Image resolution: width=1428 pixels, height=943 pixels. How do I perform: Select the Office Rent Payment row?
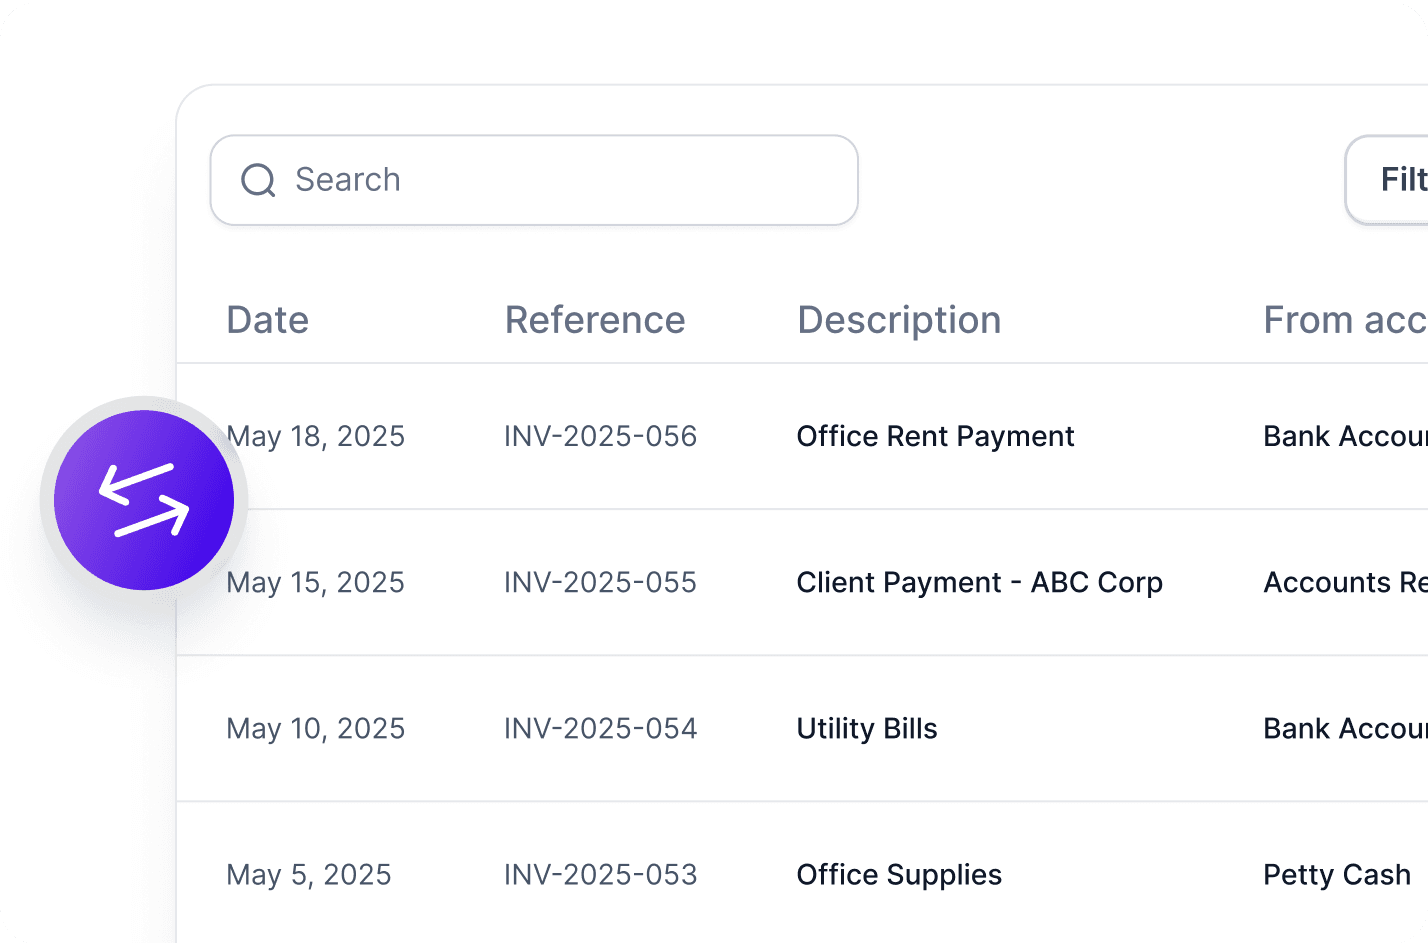click(x=935, y=436)
